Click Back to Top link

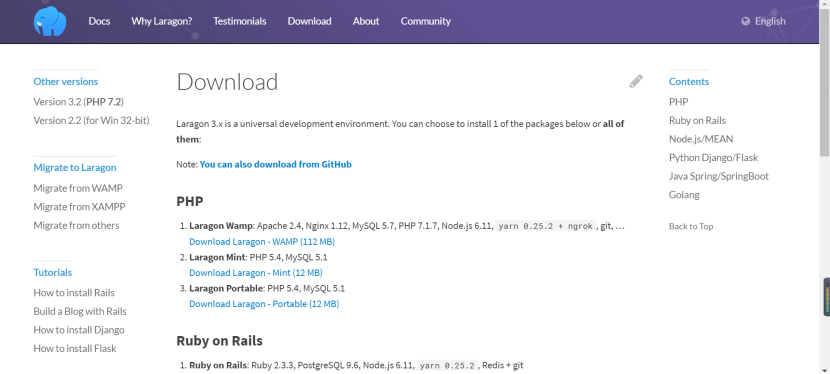coord(691,226)
